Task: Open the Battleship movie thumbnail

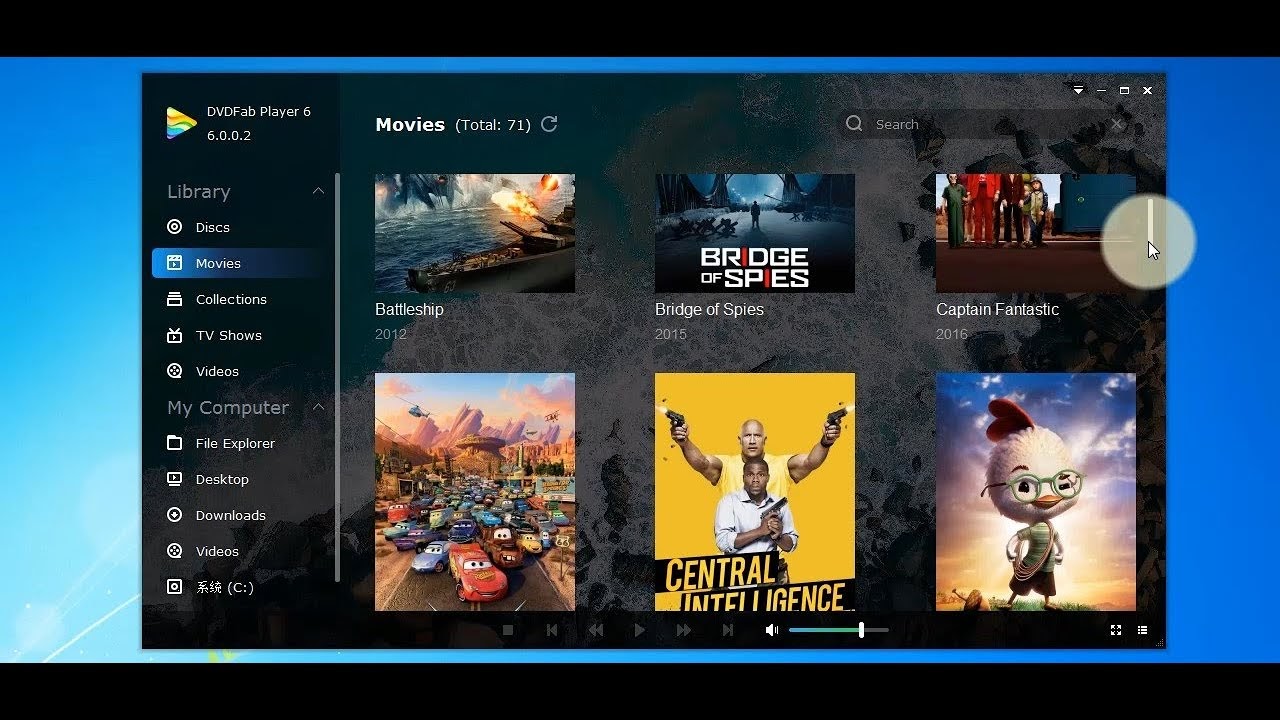Action: coord(475,233)
